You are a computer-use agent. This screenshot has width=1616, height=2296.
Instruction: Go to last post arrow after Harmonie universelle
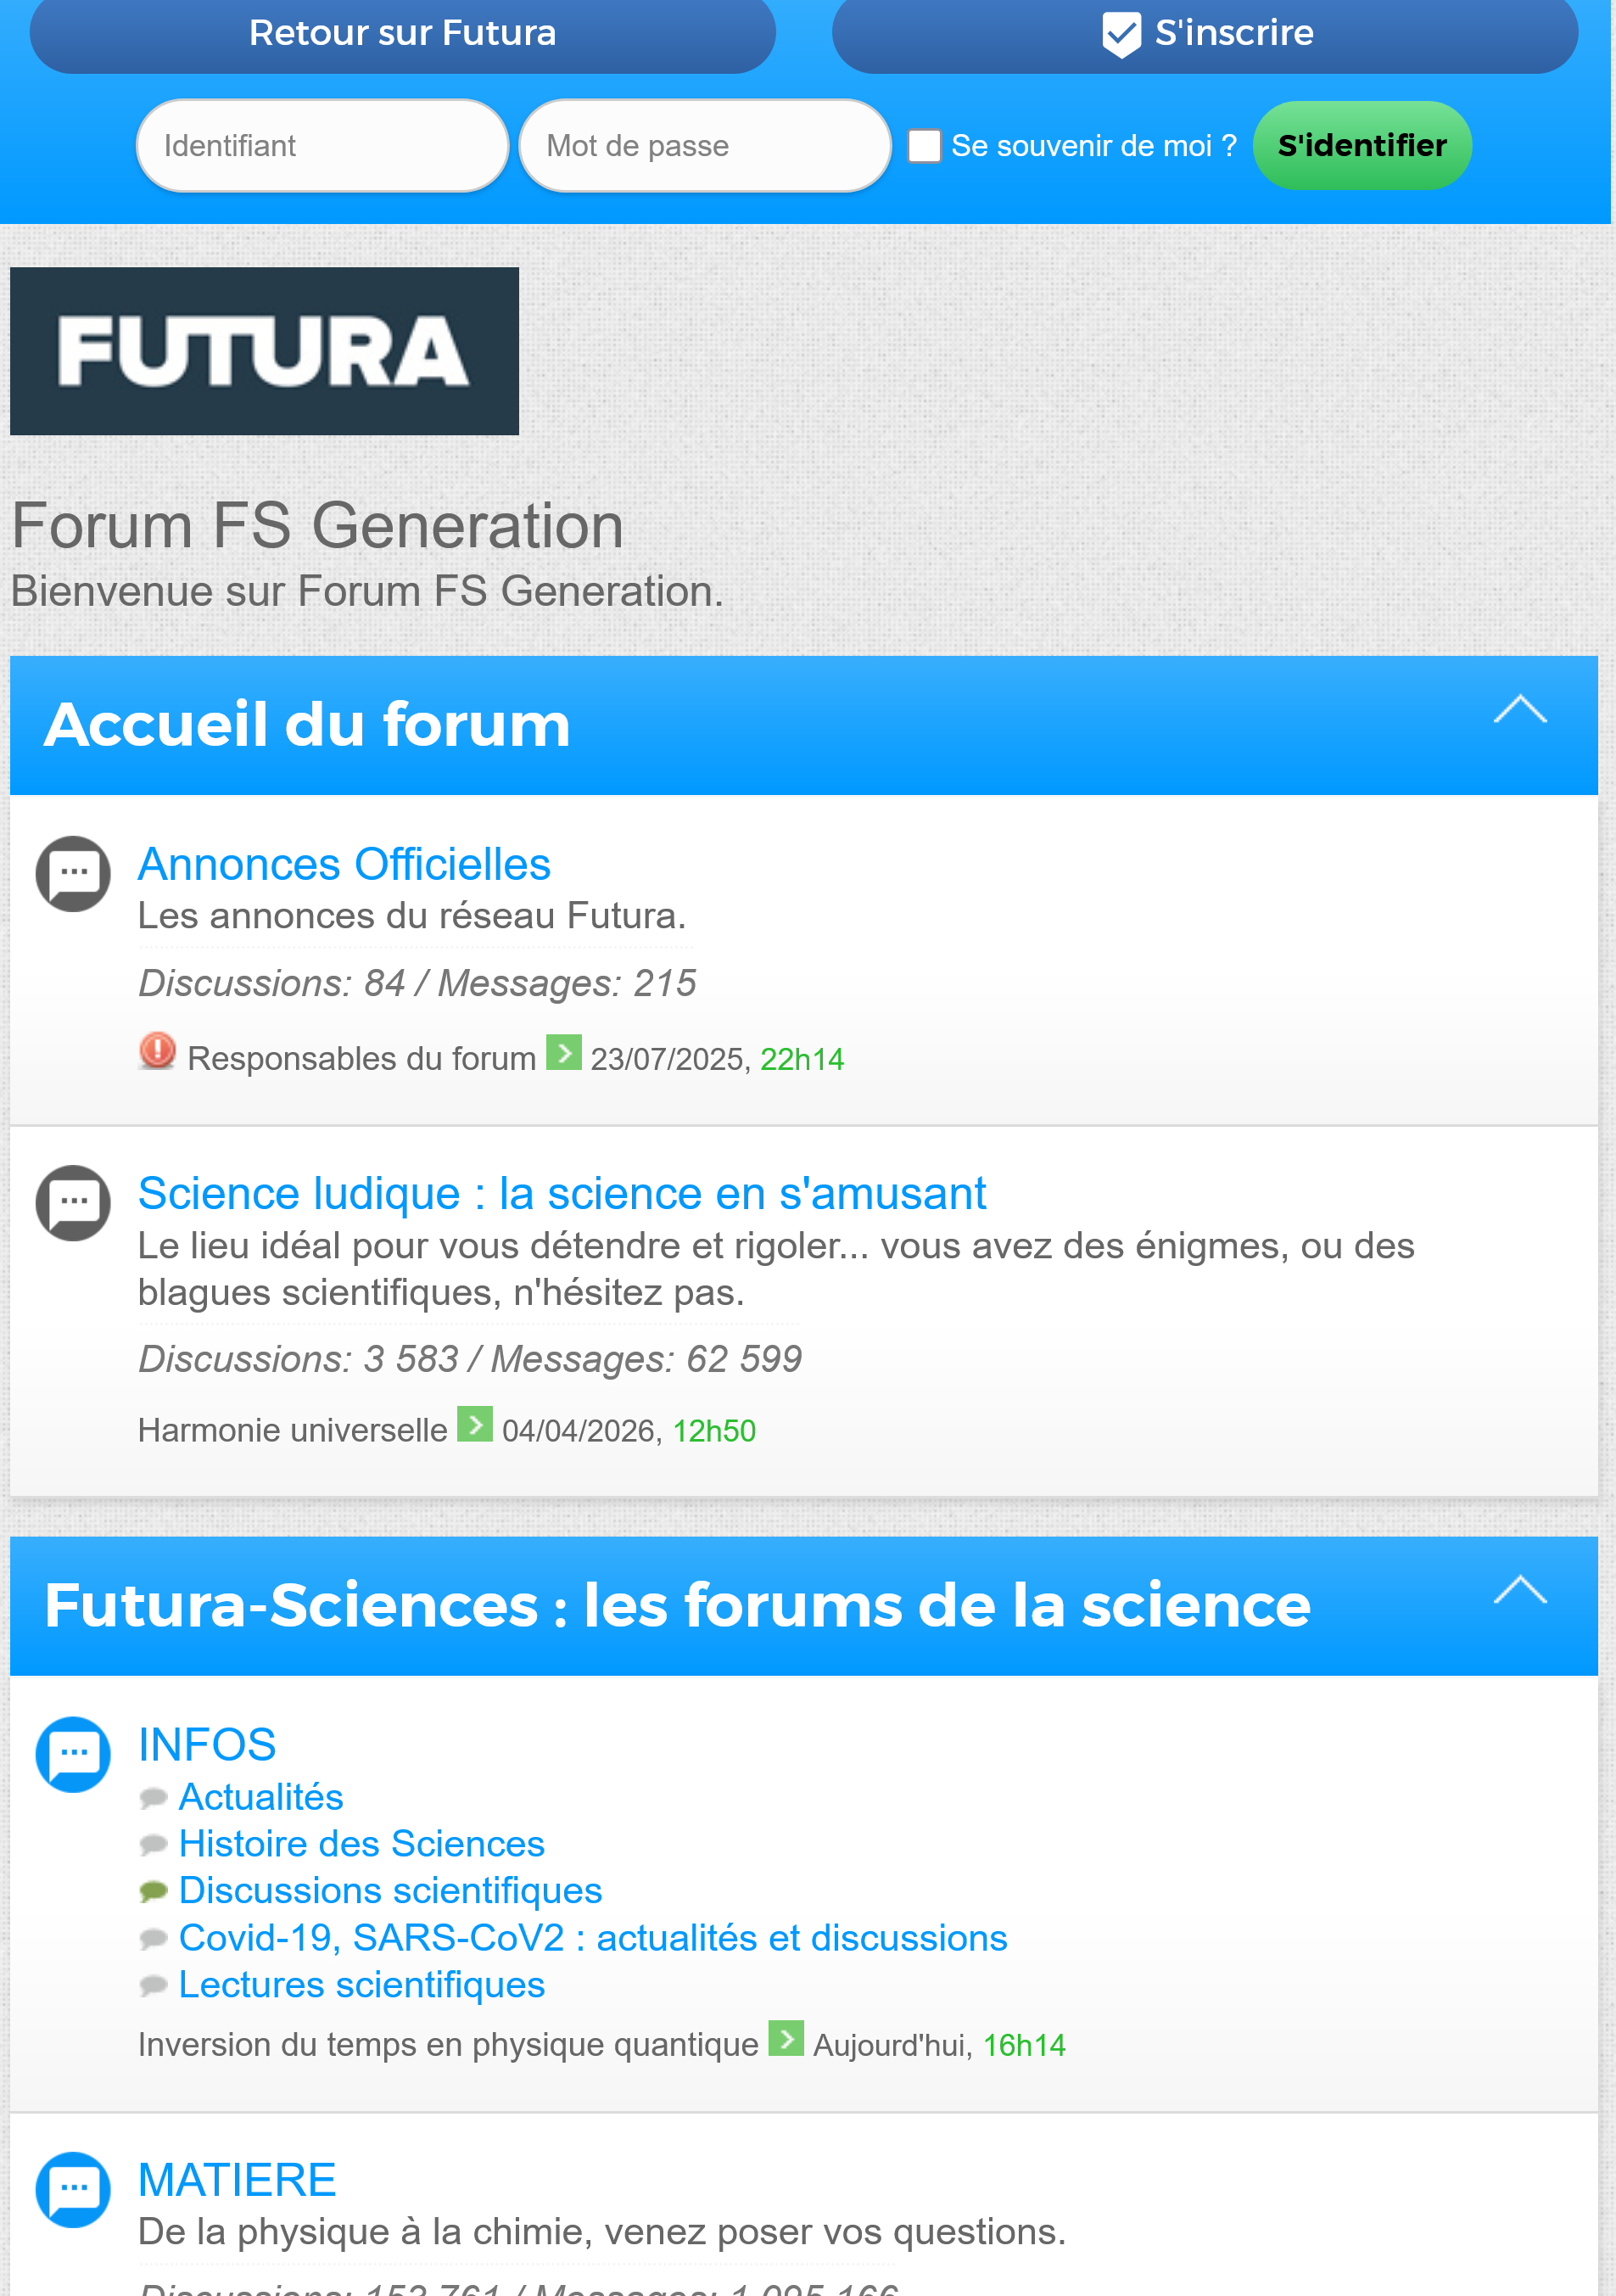(475, 1424)
